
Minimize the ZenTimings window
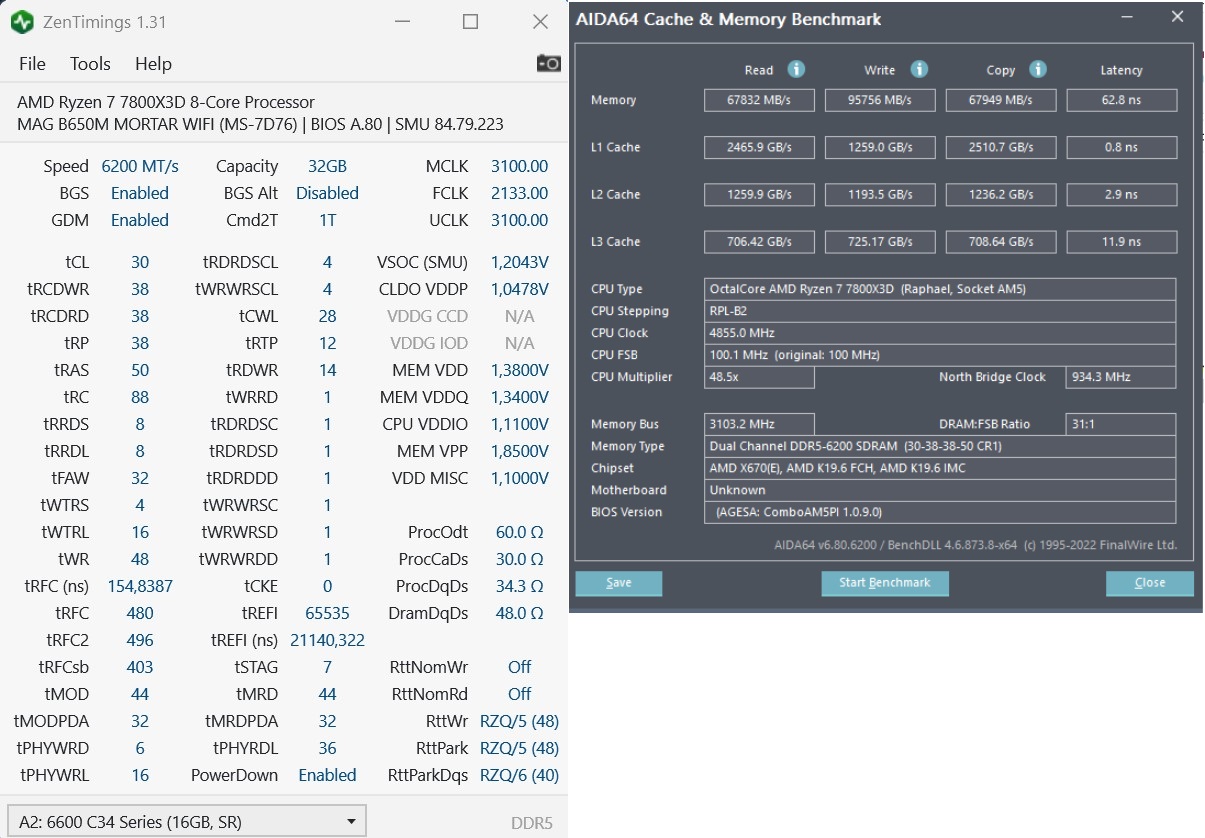tap(401, 21)
